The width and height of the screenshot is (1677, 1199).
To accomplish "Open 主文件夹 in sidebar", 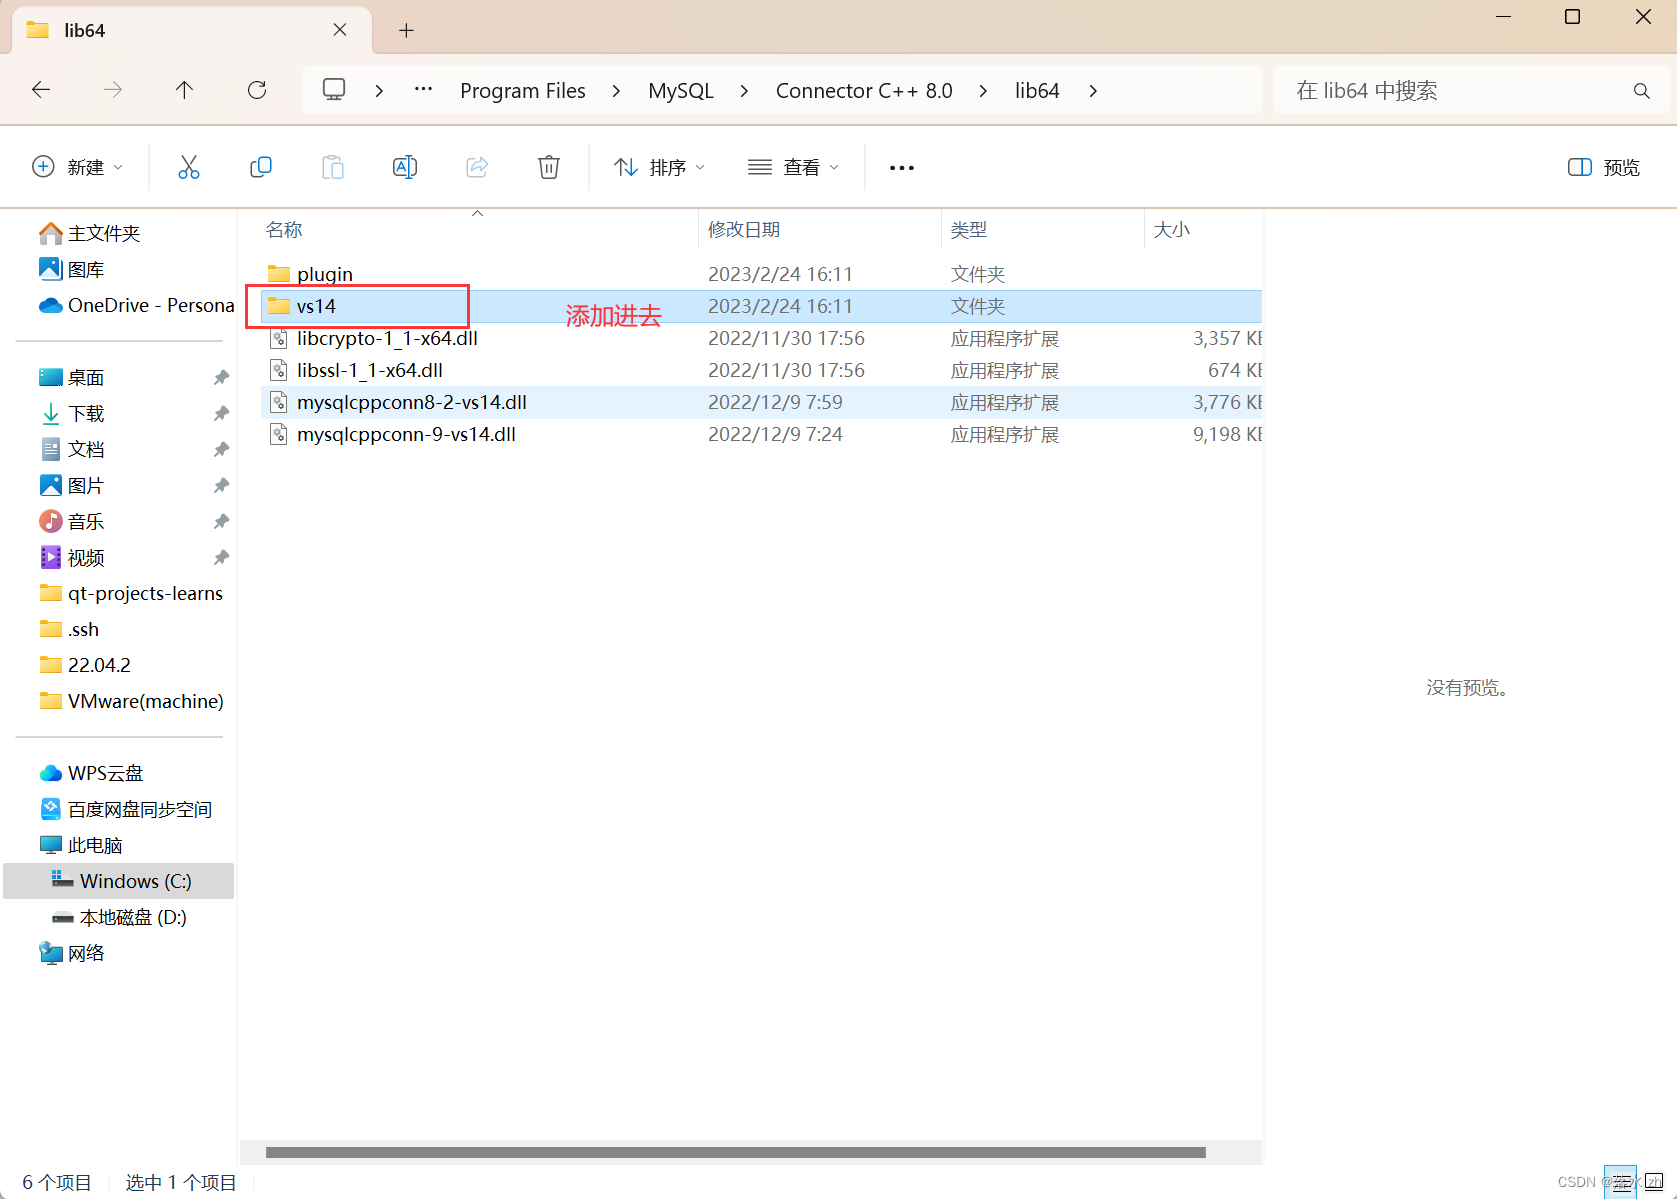I will 90,233.
